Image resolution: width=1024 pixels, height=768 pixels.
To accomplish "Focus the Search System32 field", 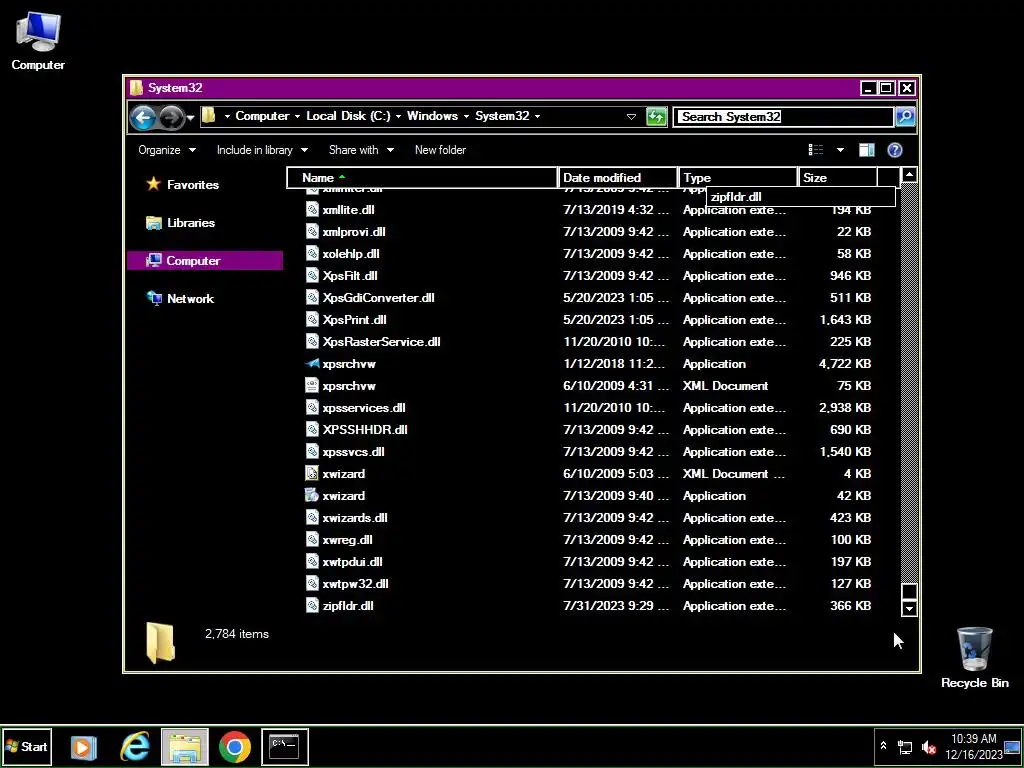I will click(783, 117).
